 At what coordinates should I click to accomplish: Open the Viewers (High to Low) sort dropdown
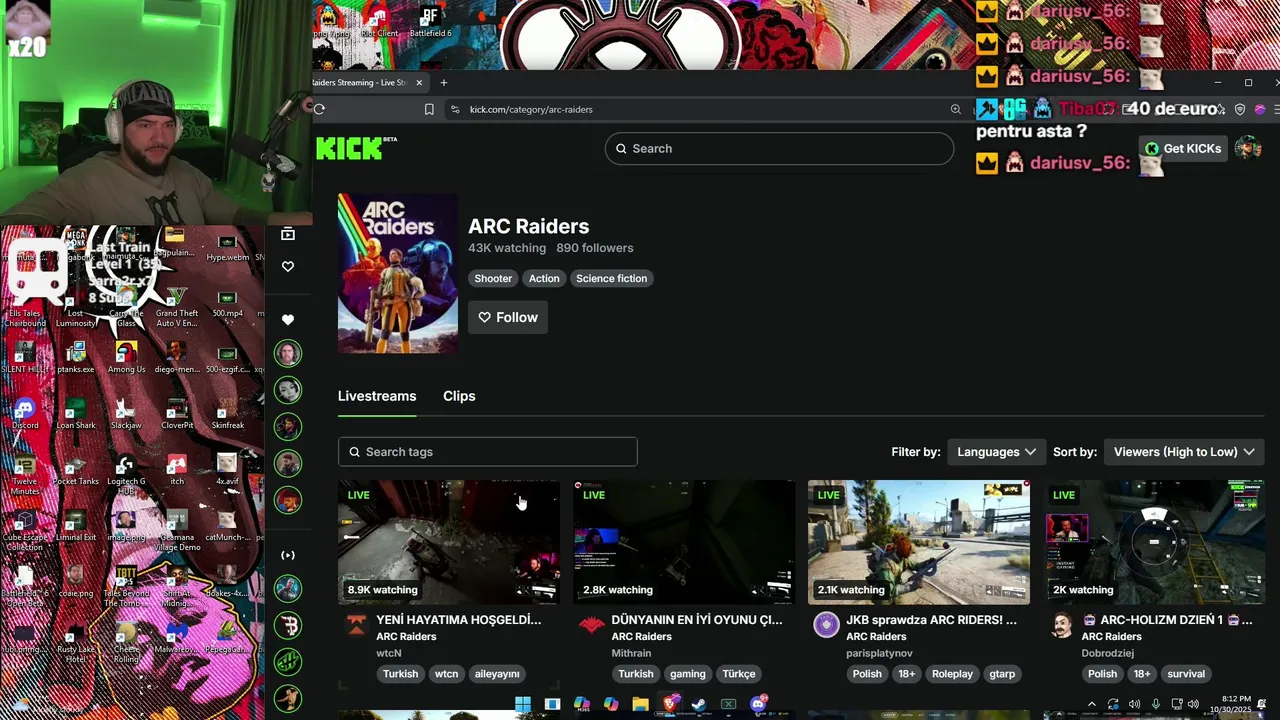1184,452
